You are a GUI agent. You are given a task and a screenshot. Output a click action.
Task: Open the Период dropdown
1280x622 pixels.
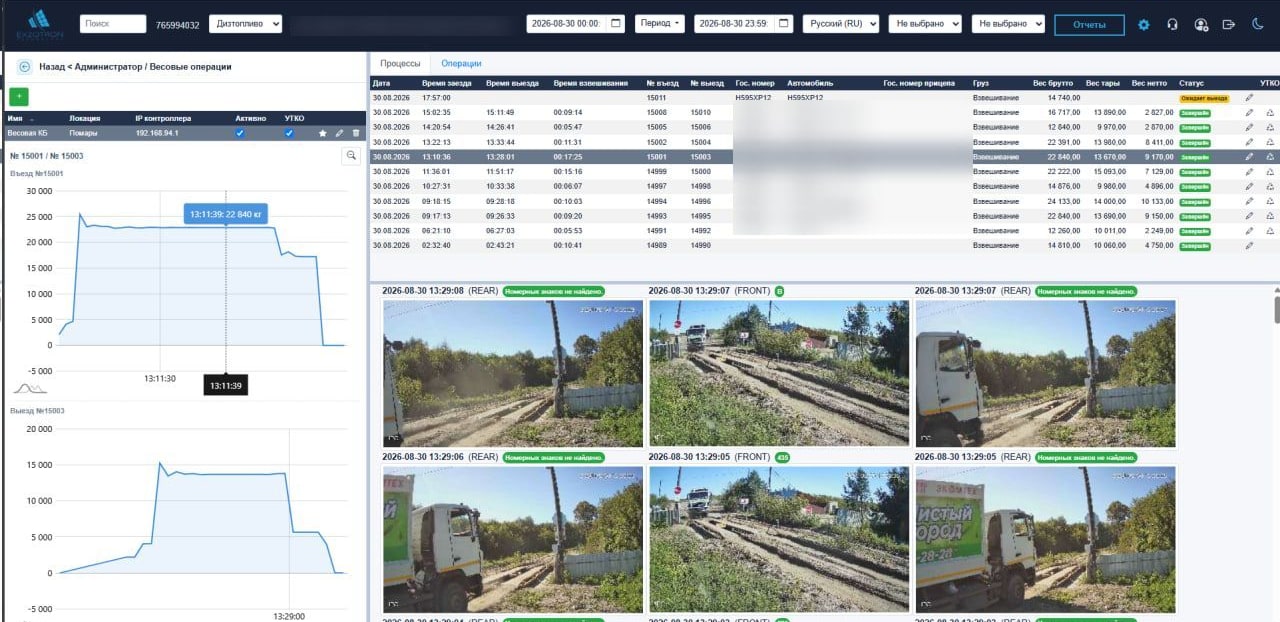point(660,23)
